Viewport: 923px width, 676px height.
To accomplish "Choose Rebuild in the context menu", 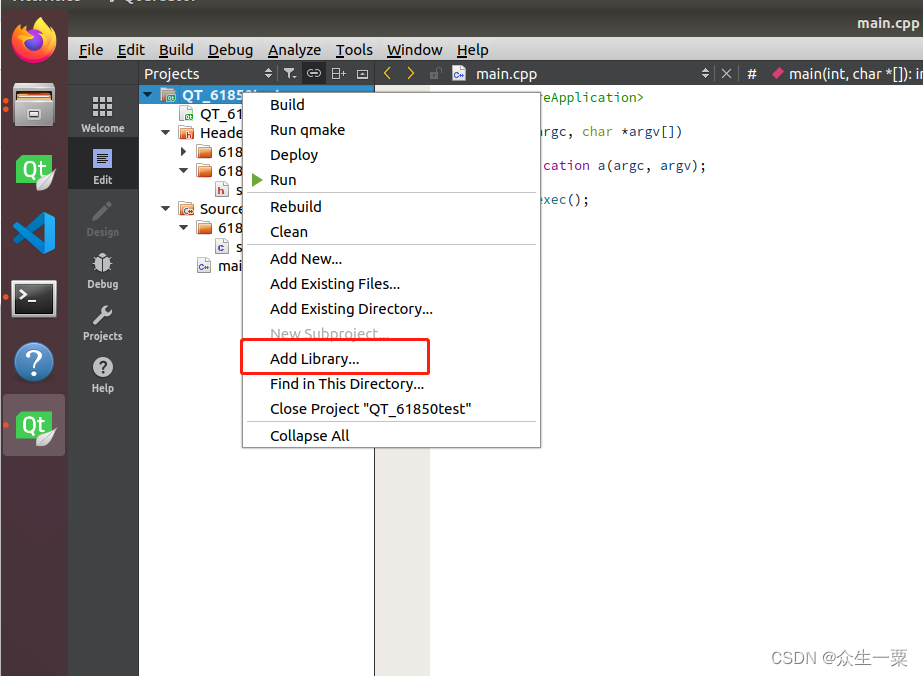I will tap(391, 207).
